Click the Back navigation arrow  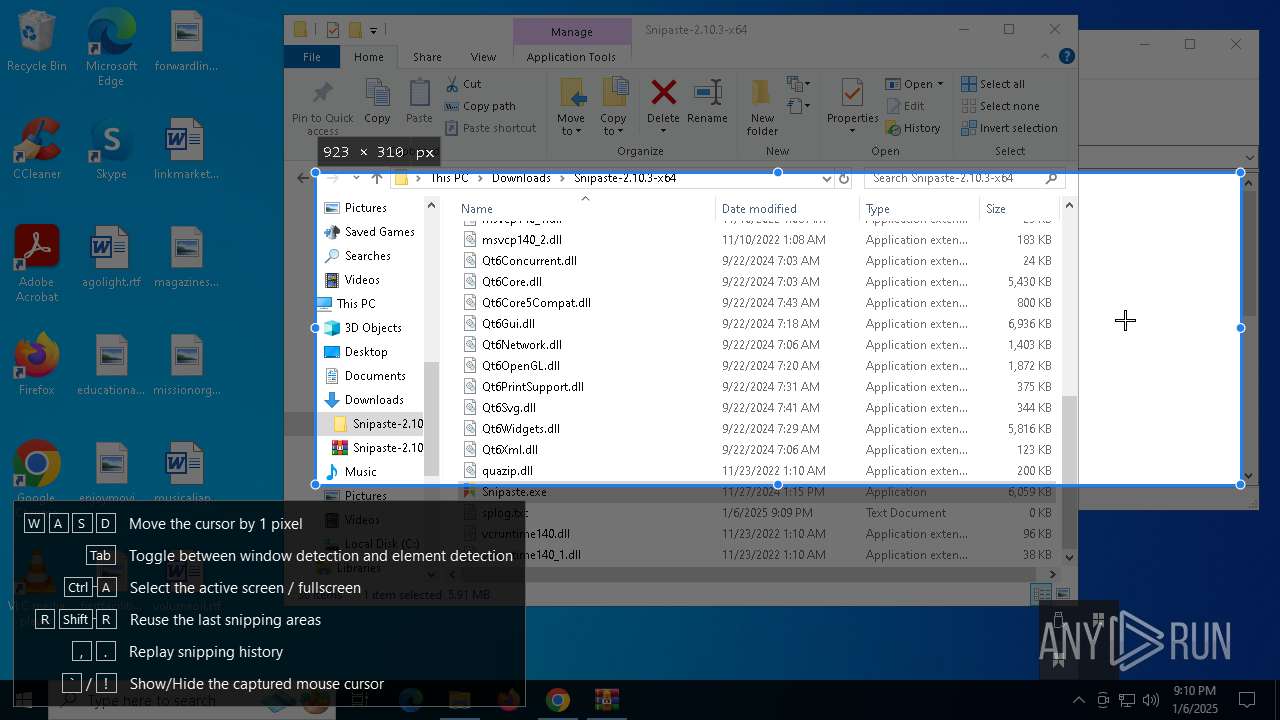[304, 178]
